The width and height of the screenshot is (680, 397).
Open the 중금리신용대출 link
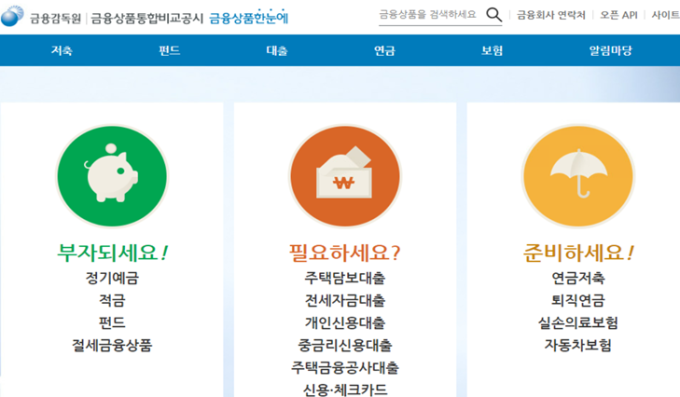point(345,345)
